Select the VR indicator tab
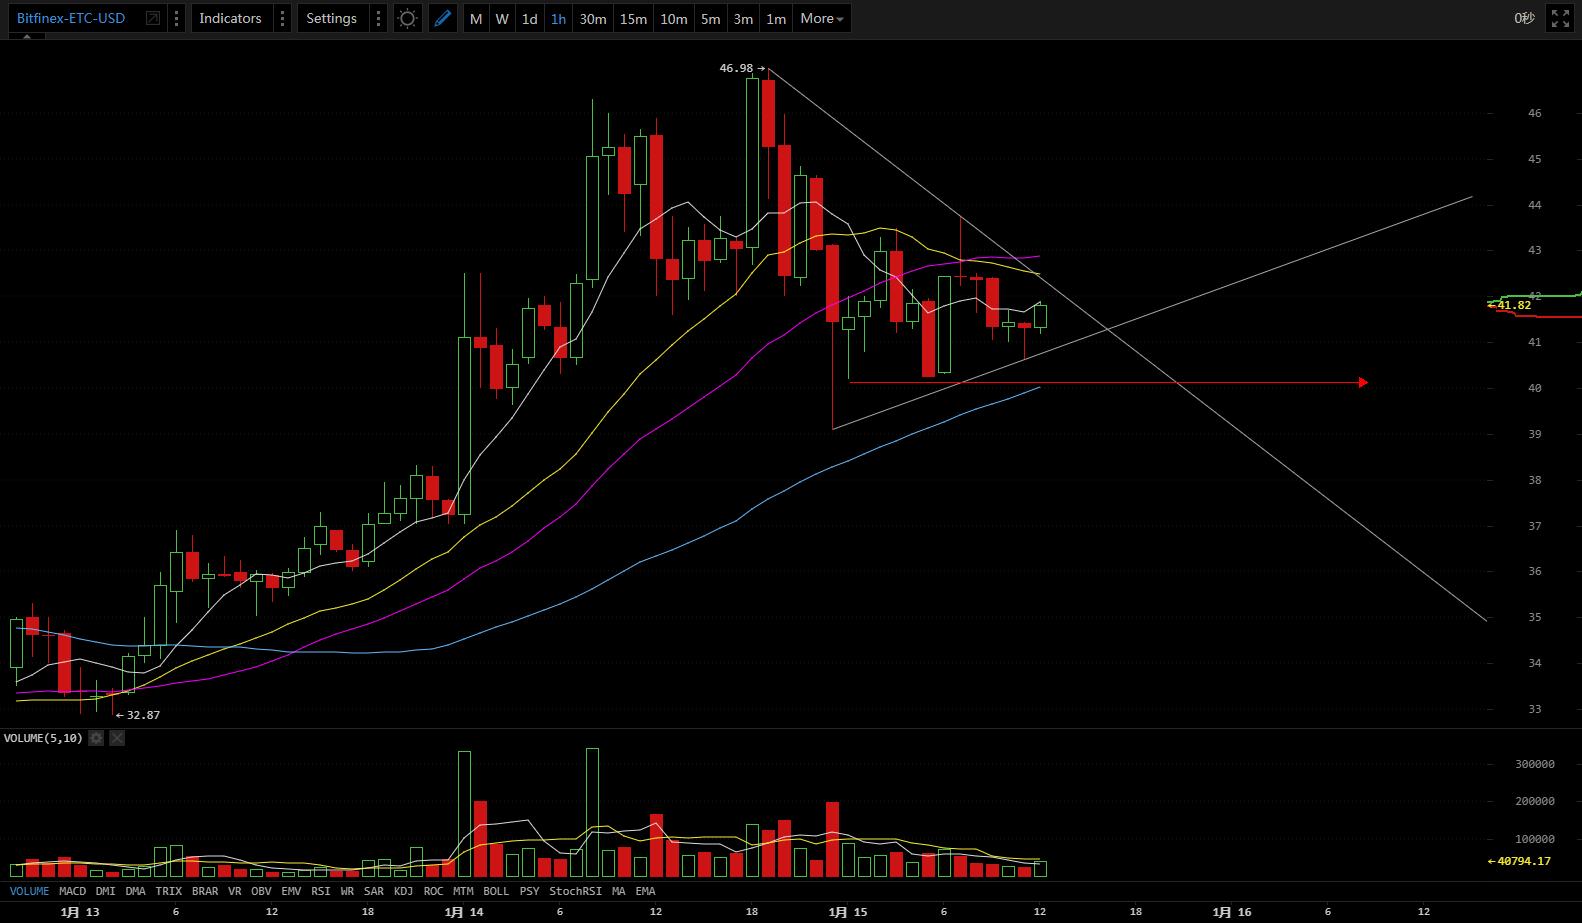1582x923 pixels. [x=235, y=891]
